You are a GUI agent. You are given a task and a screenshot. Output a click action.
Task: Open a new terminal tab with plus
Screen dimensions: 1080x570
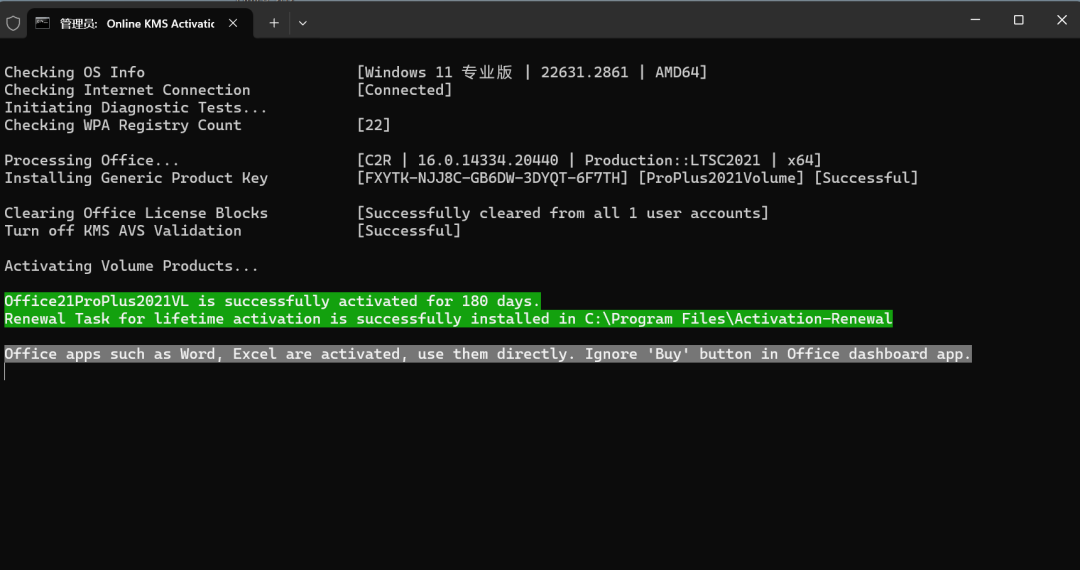pos(273,22)
